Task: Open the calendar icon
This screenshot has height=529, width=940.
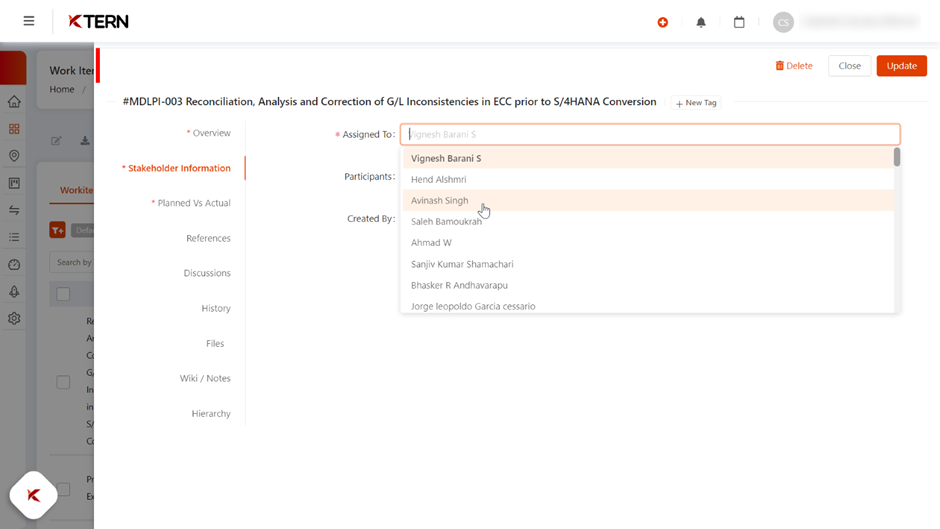Action: [x=739, y=22]
